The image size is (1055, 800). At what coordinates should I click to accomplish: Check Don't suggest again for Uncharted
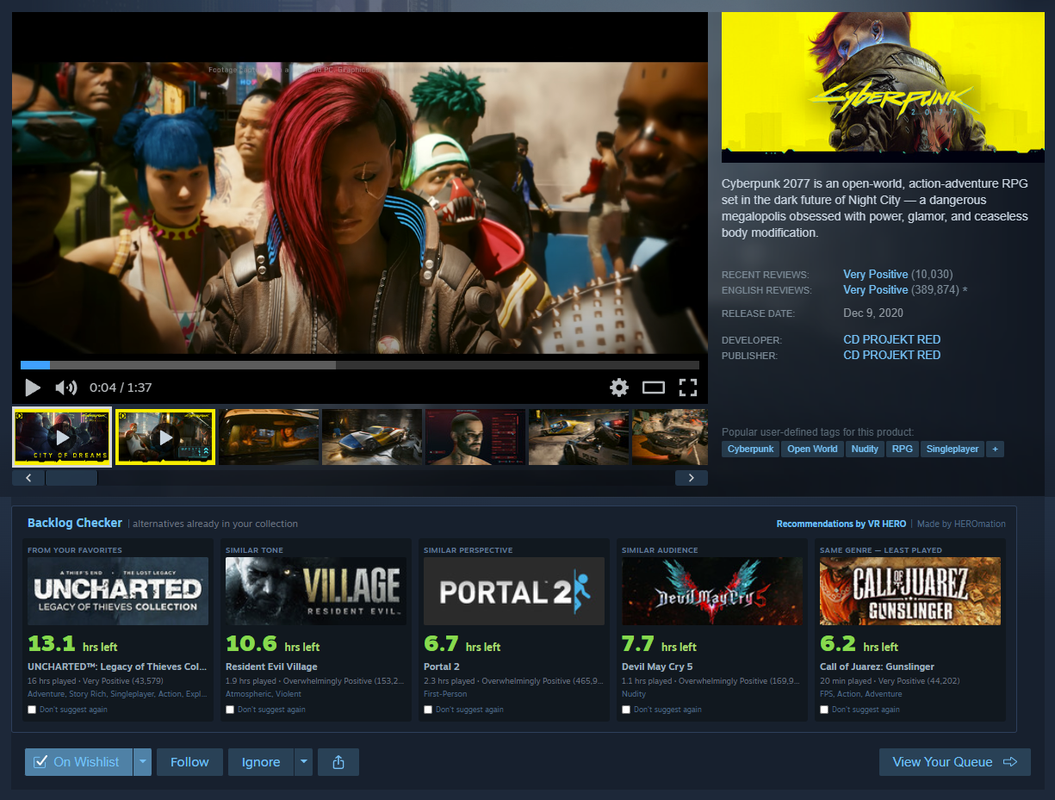pos(32,709)
